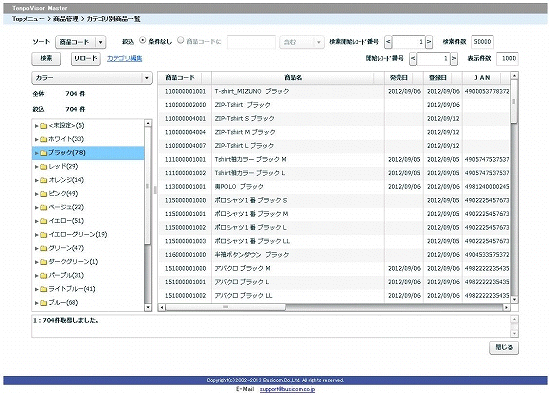Viewport: 550px width, 395px height.
Task: Click the message log scroll down arrow
Action: 514,333
